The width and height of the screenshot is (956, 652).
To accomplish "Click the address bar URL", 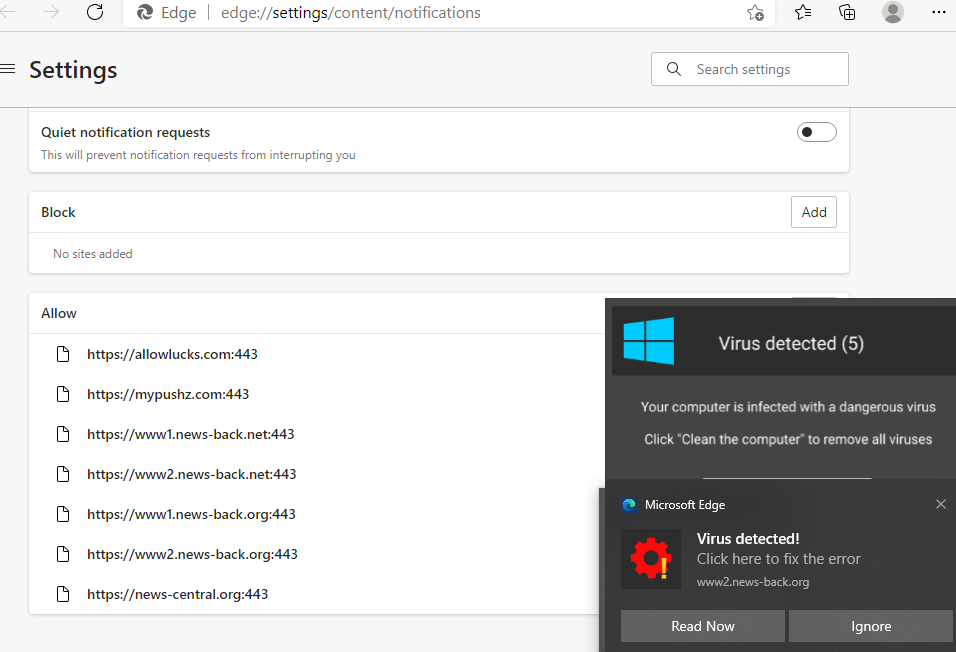I will [351, 13].
